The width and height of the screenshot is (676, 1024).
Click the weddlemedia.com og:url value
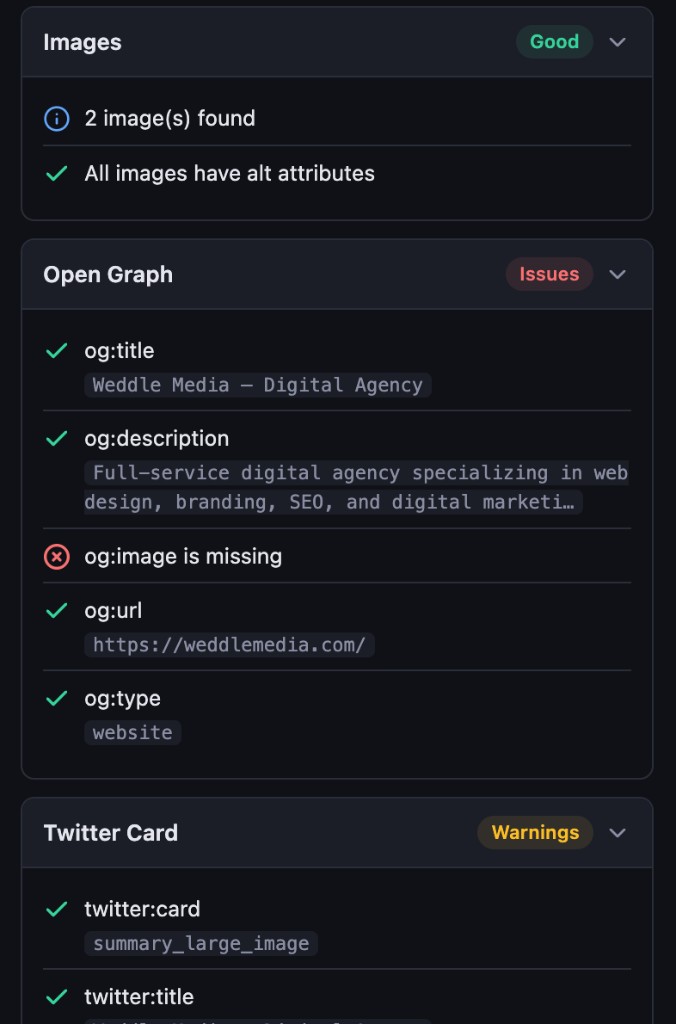[x=229, y=645]
